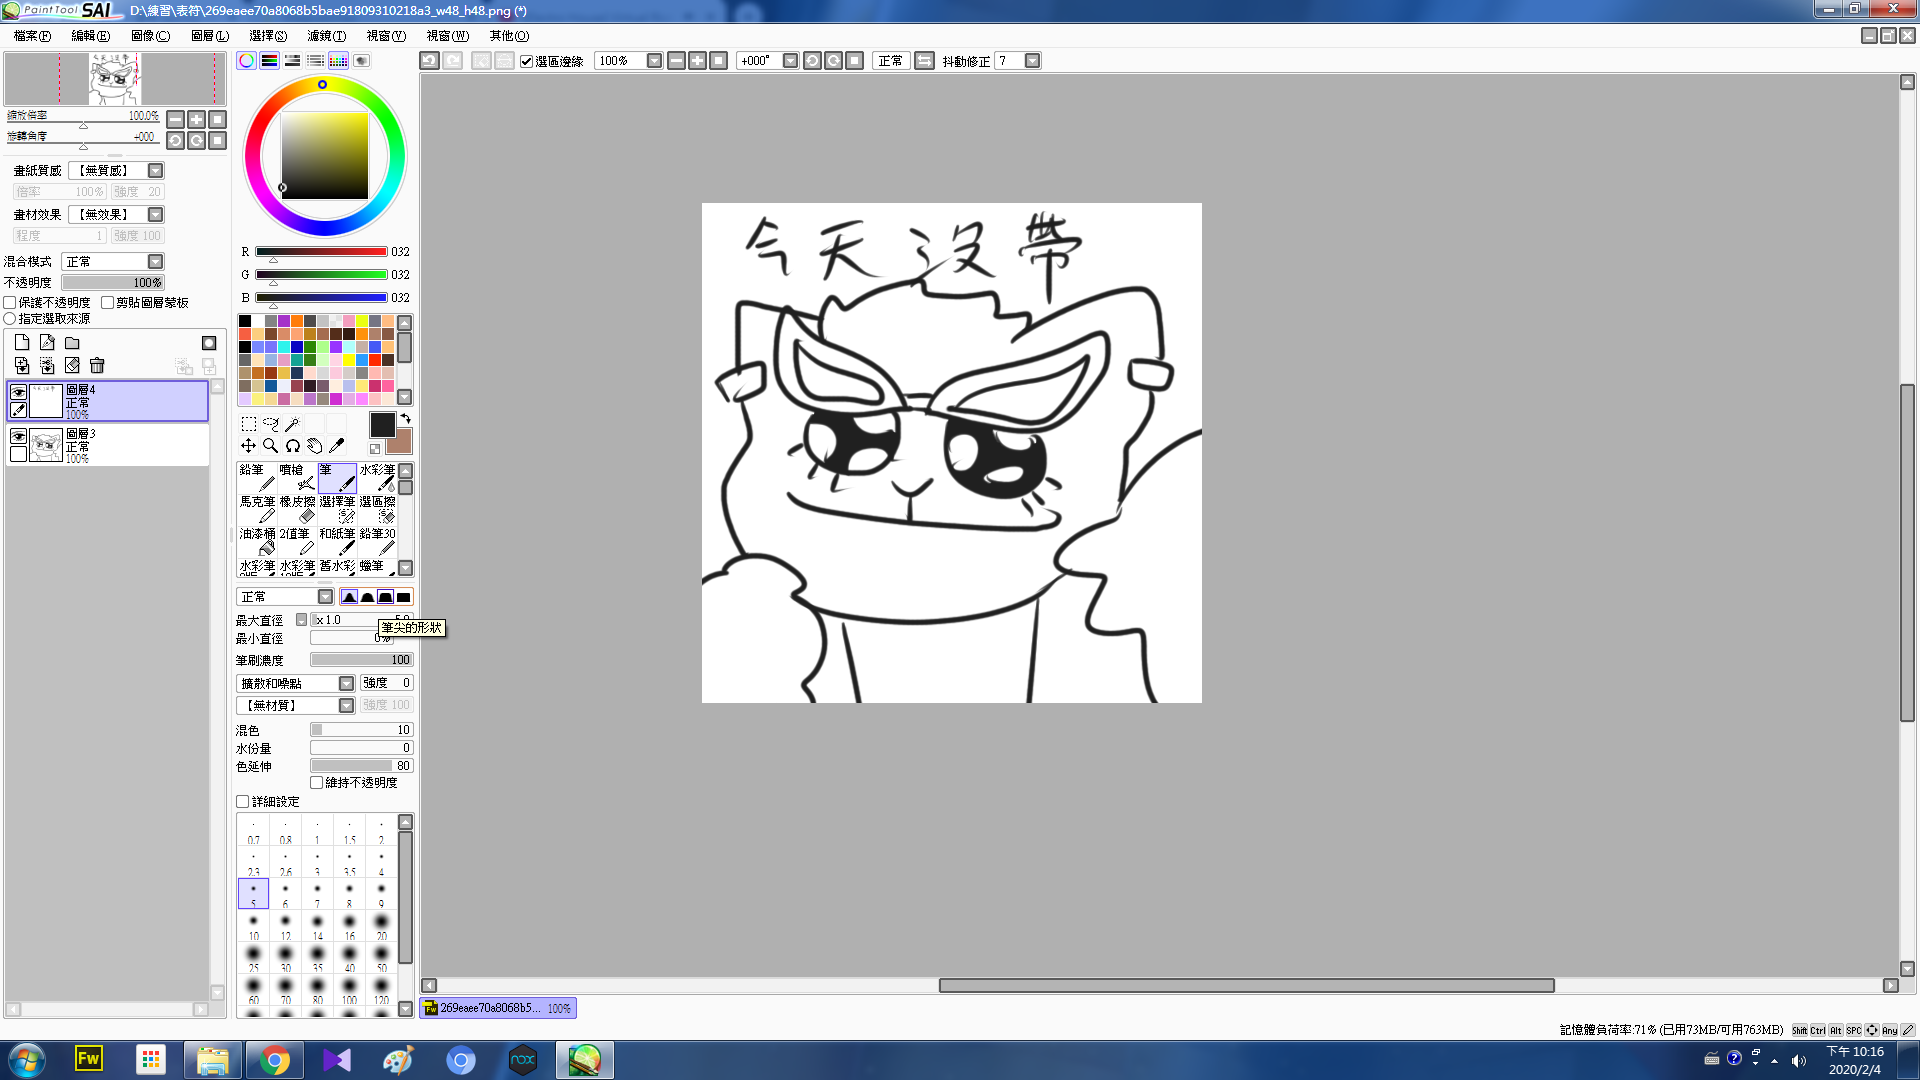This screenshot has width=1920, height=1080.
Task: Click the clear layer icon
Action: [72, 366]
